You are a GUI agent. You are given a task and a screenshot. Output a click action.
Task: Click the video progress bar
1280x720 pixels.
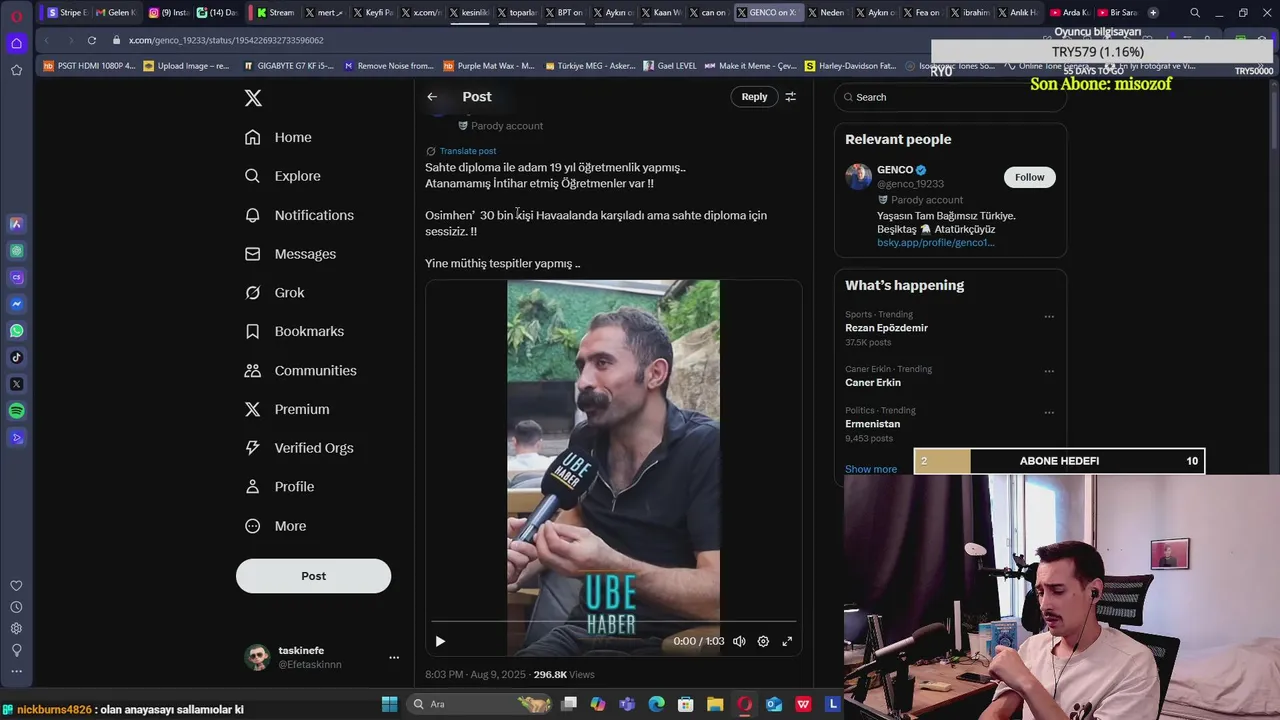[x=613, y=622]
